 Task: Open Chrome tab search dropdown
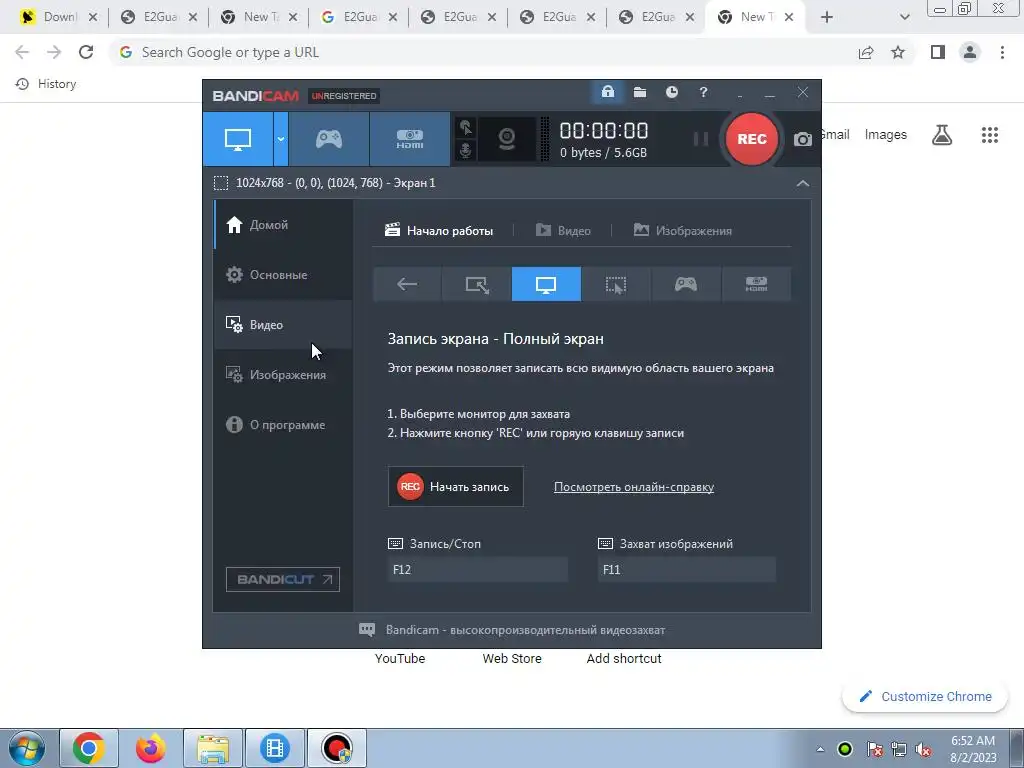tap(904, 17)
